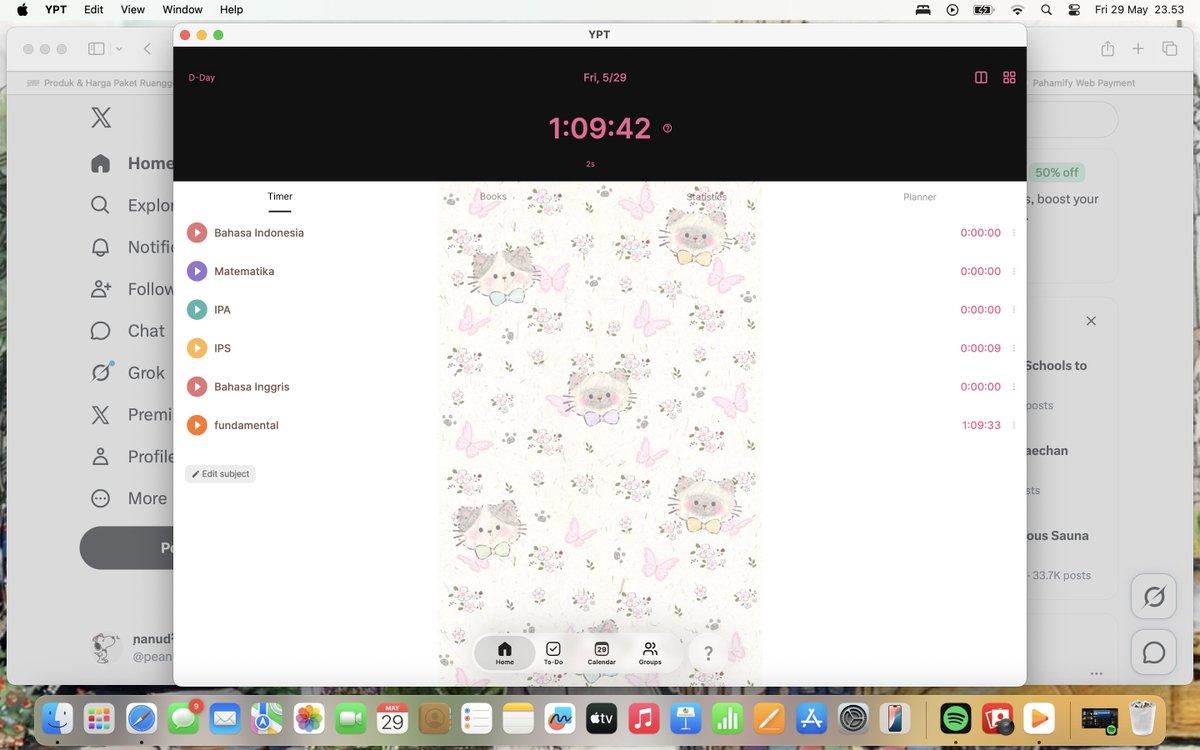Click the Wi-Fi status icon
The width and height of the screenshot is (1200, 750).
point(1017,9)
